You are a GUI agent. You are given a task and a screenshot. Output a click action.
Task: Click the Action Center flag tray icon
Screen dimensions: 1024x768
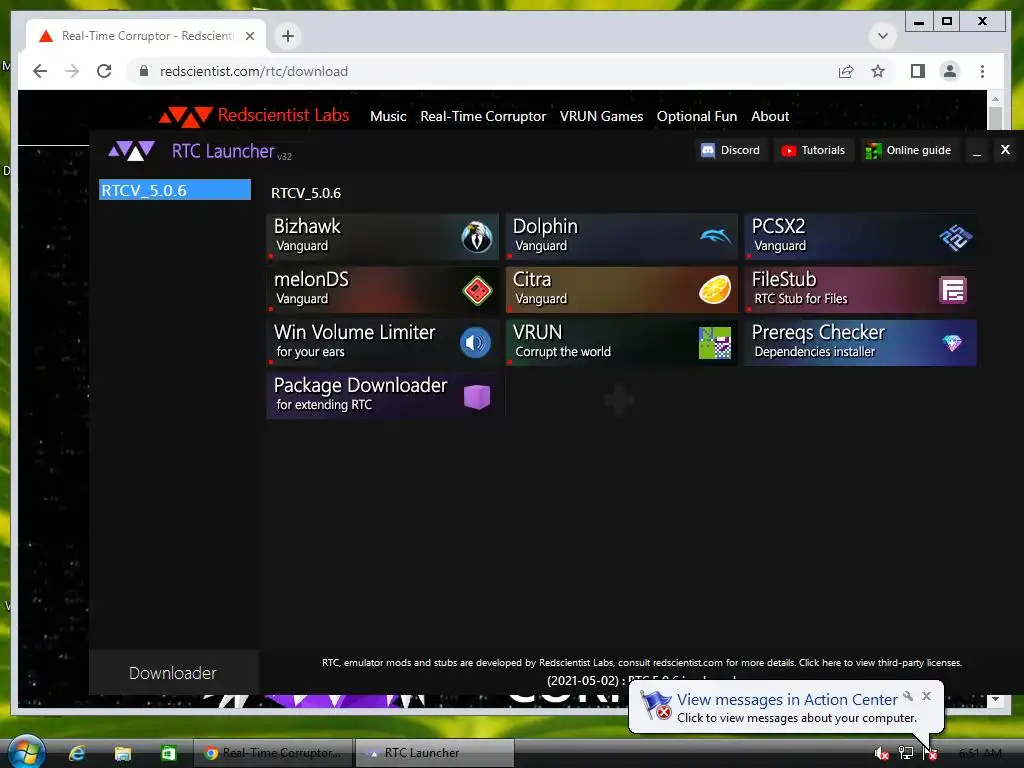[x=930, y=753]
